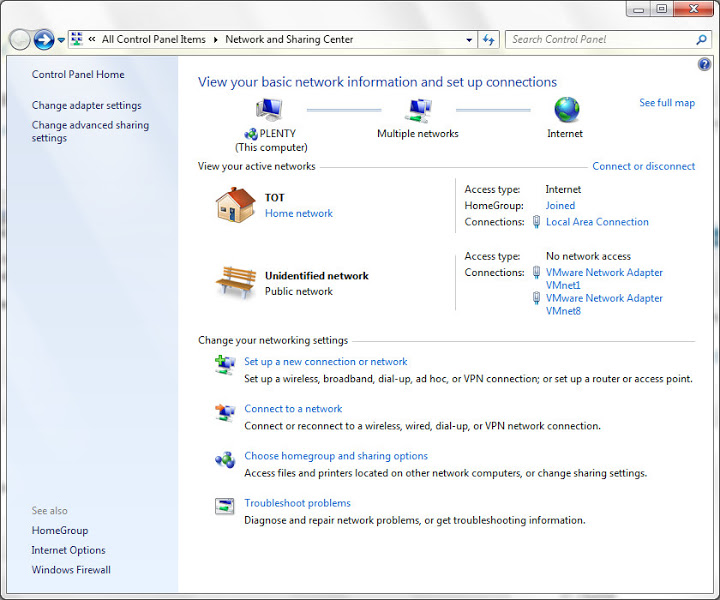
Task: Click the Joined HomeGroup link
Action: pyautogui.click(x=560, y=205)
